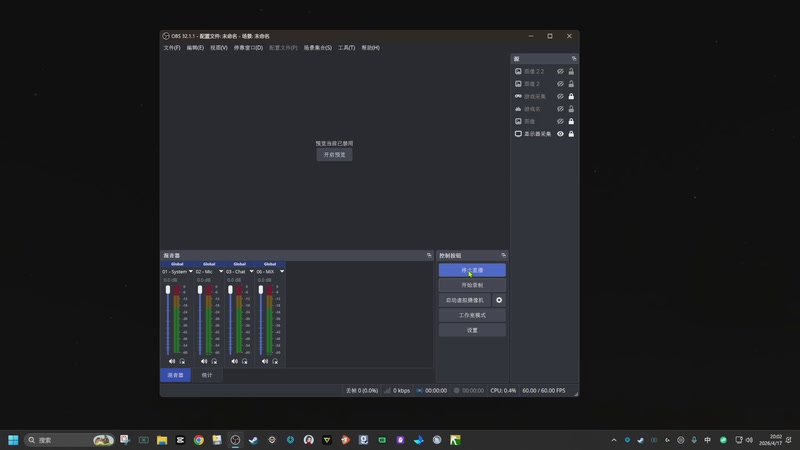The image size is (800, 450).
Task: Click the 0 kbps bitrate status indicator
Action: (x=397, y=390)
